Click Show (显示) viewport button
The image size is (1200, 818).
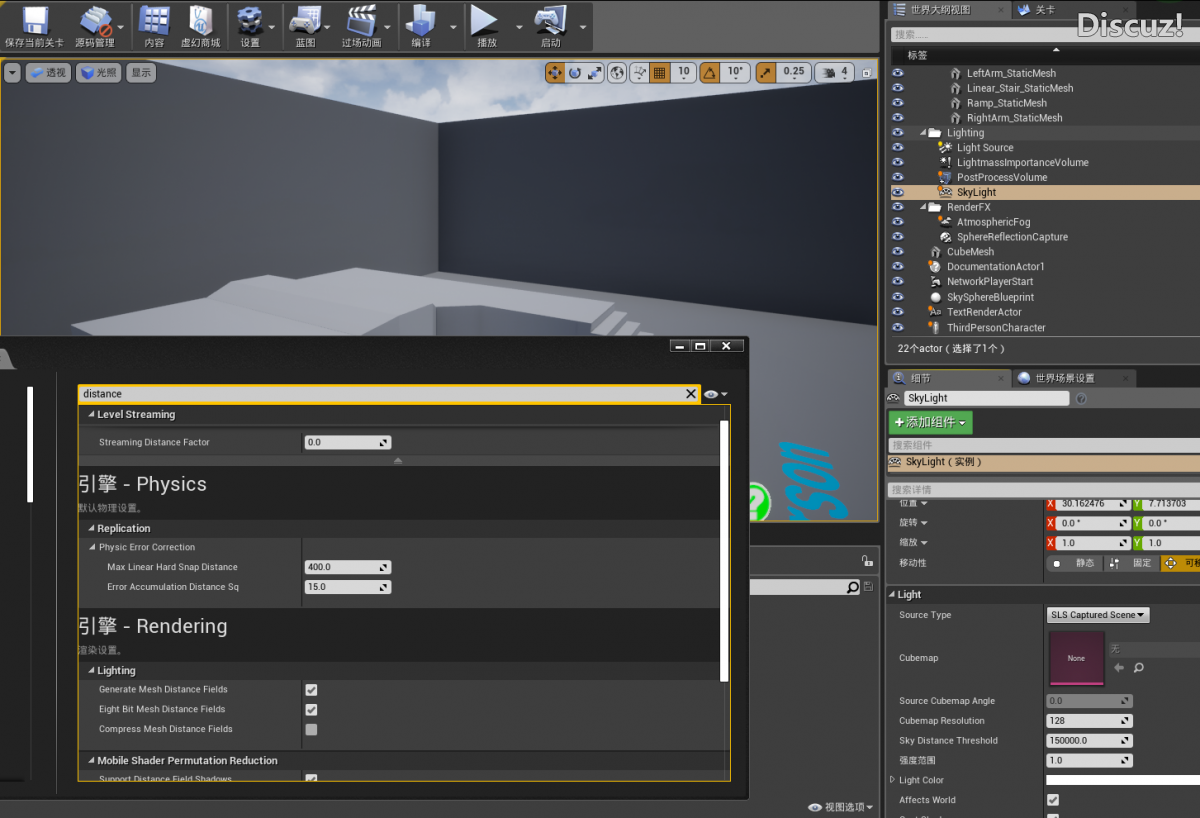[141, 72]
